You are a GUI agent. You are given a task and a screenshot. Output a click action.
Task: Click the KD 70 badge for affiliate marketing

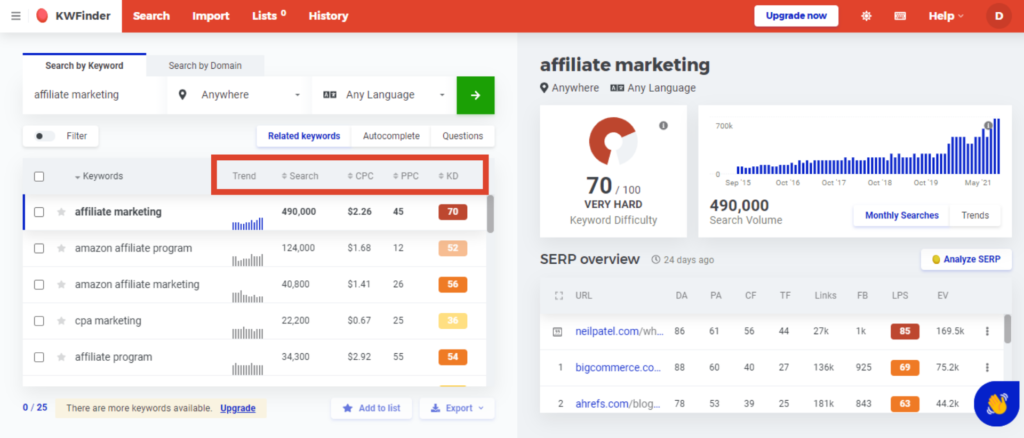point(453,212)
